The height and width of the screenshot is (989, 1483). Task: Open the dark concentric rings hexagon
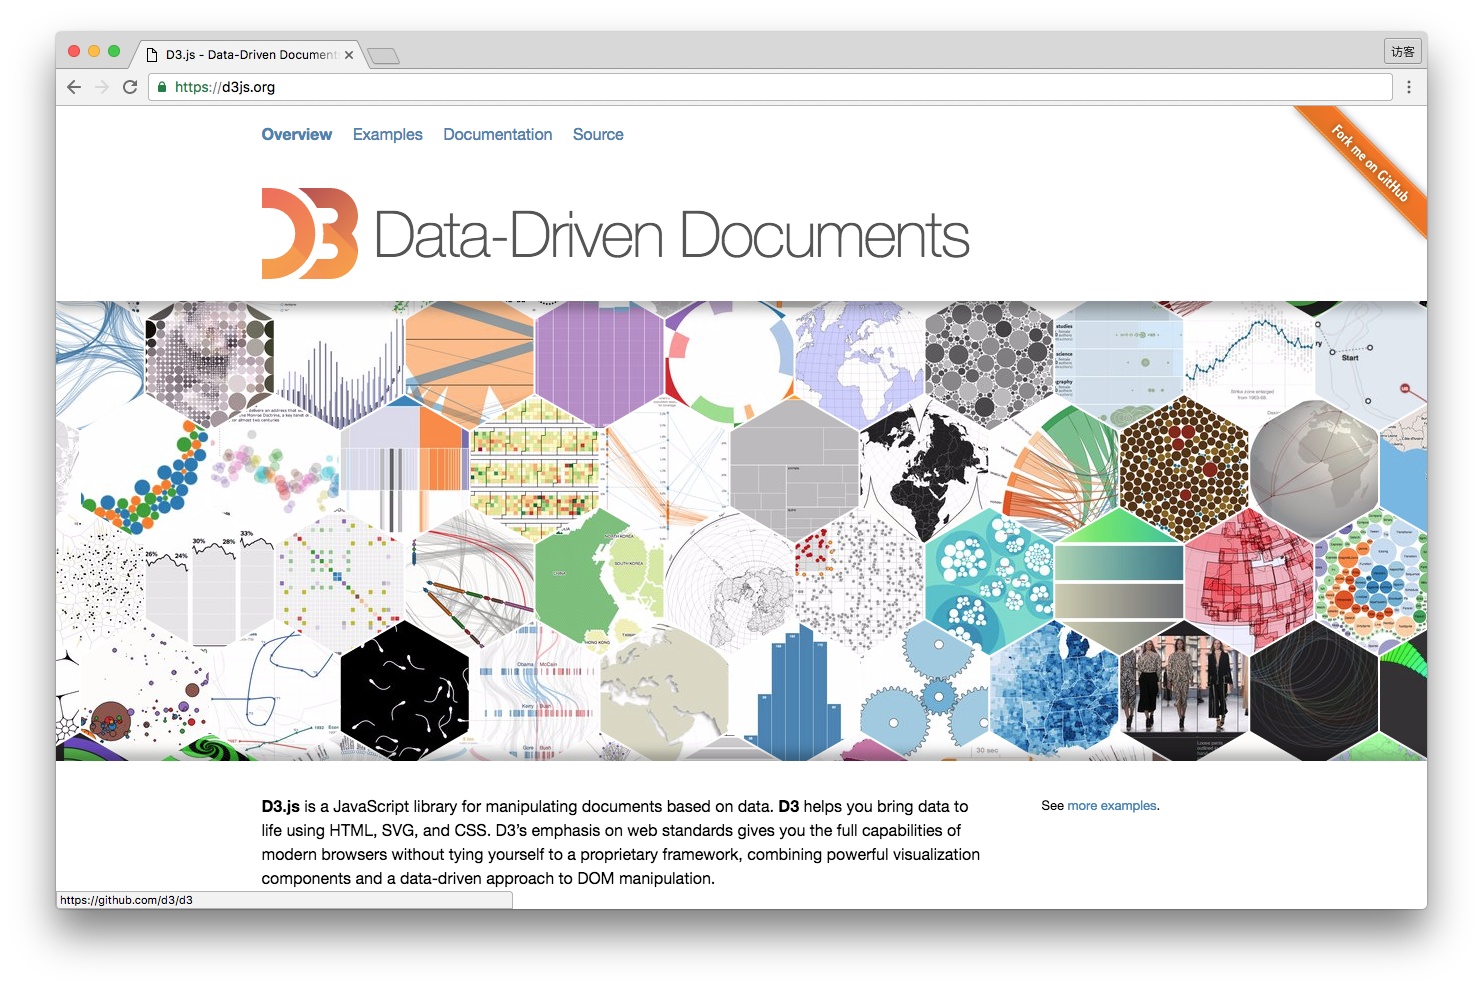pos(1315,692)
